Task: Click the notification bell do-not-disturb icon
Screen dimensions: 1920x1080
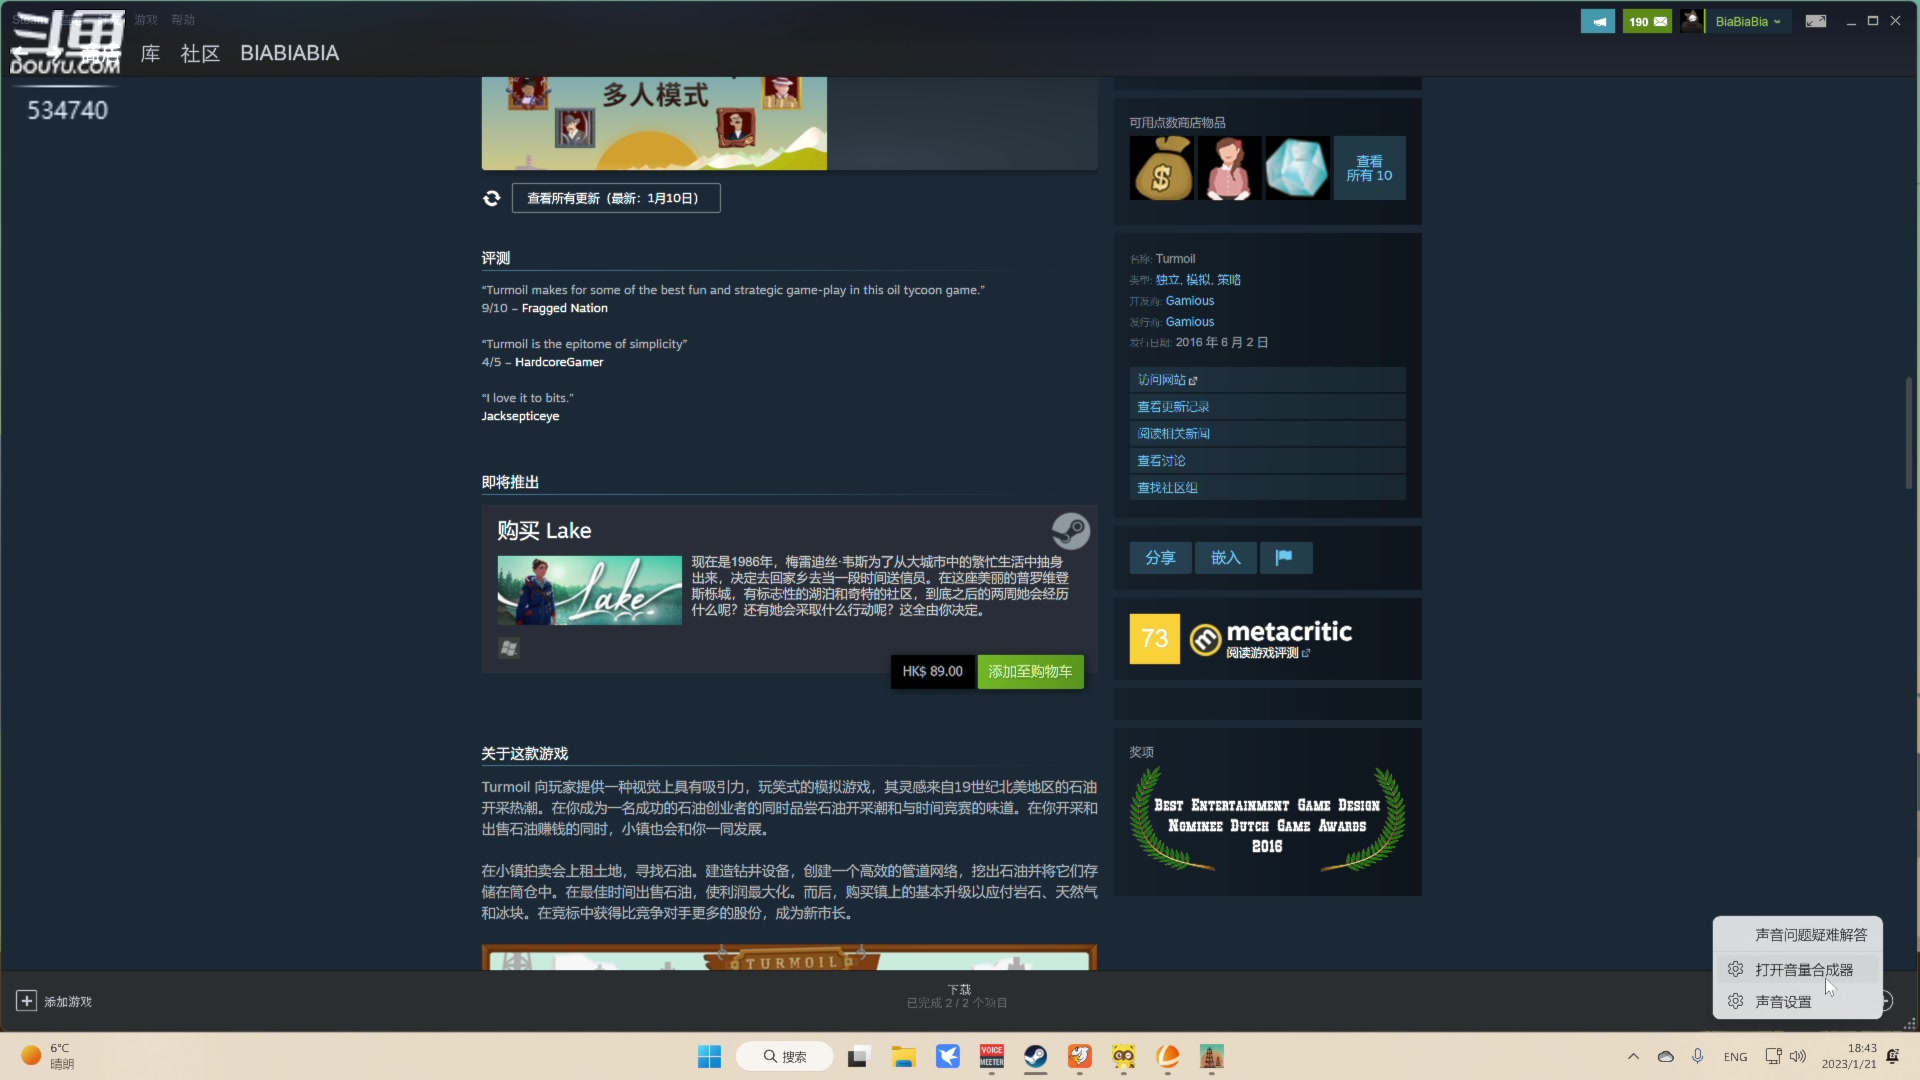Action: tap(1893, 1056)
